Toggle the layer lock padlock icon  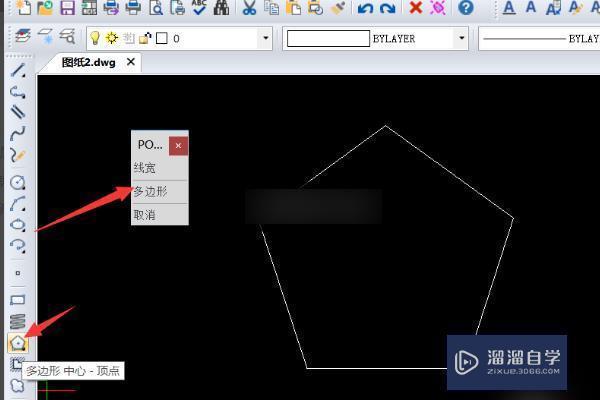click(x=145, y=38)
